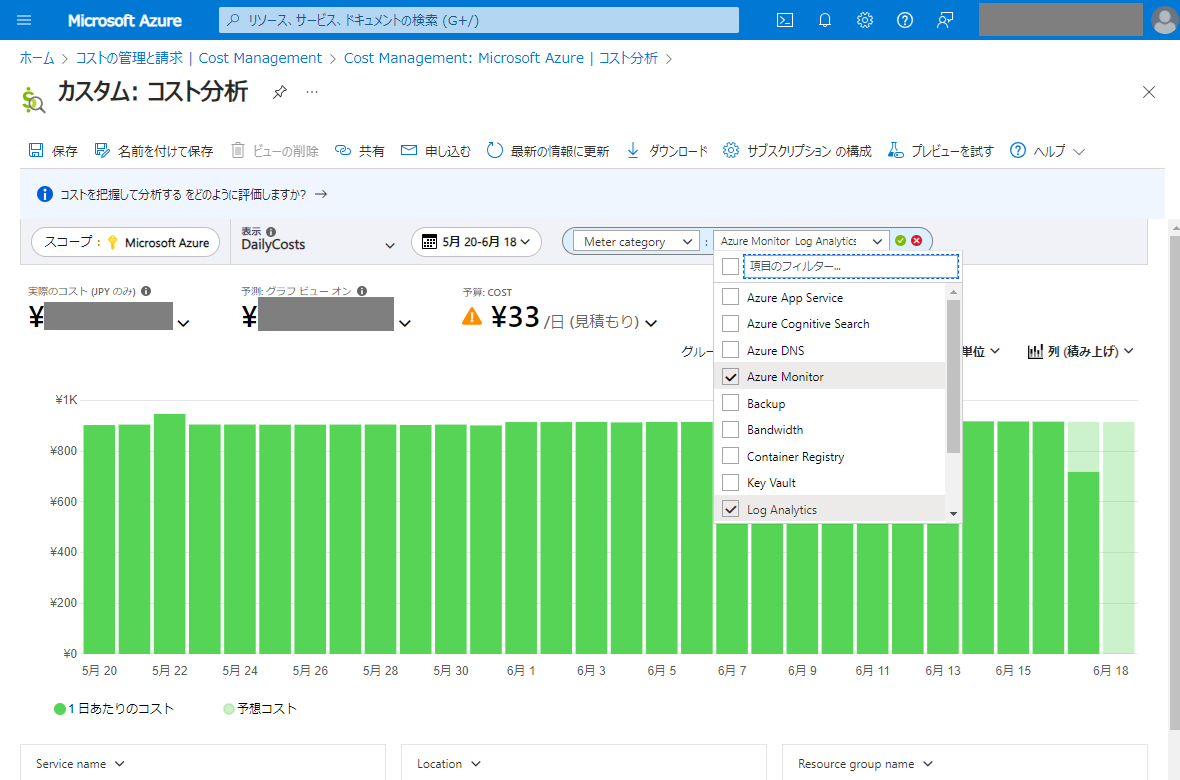This screenshot has height=780, width=1180.
Task: Click プレビューを試す in the toolbar
Action: [941, 151]
